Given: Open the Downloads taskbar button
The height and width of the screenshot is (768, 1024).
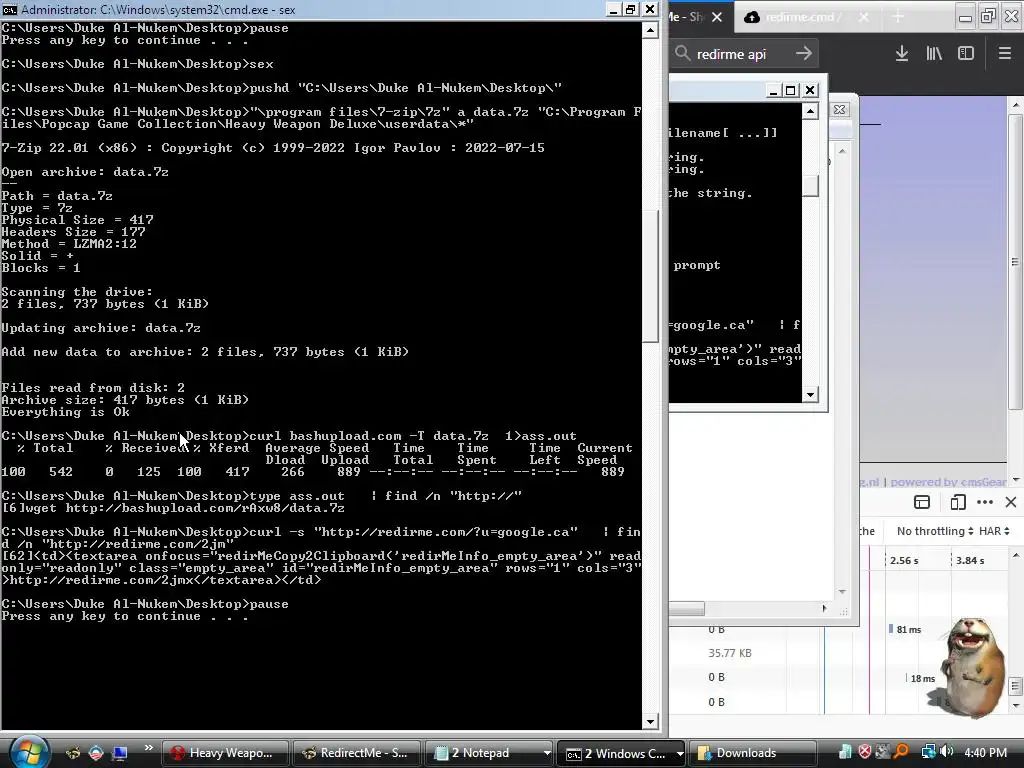Looking at the screenshot, I should (753, 753).
